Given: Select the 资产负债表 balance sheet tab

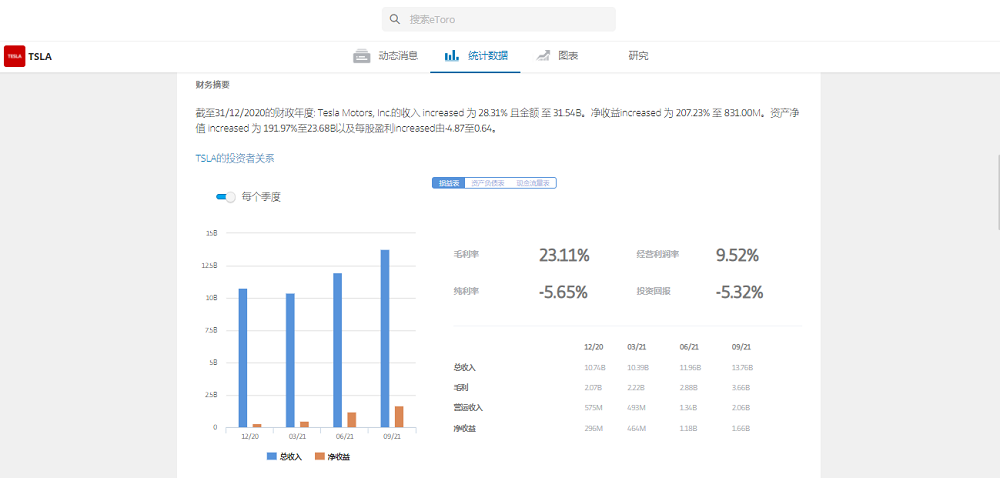Looking at the screenshot, I should coord(488,183).
